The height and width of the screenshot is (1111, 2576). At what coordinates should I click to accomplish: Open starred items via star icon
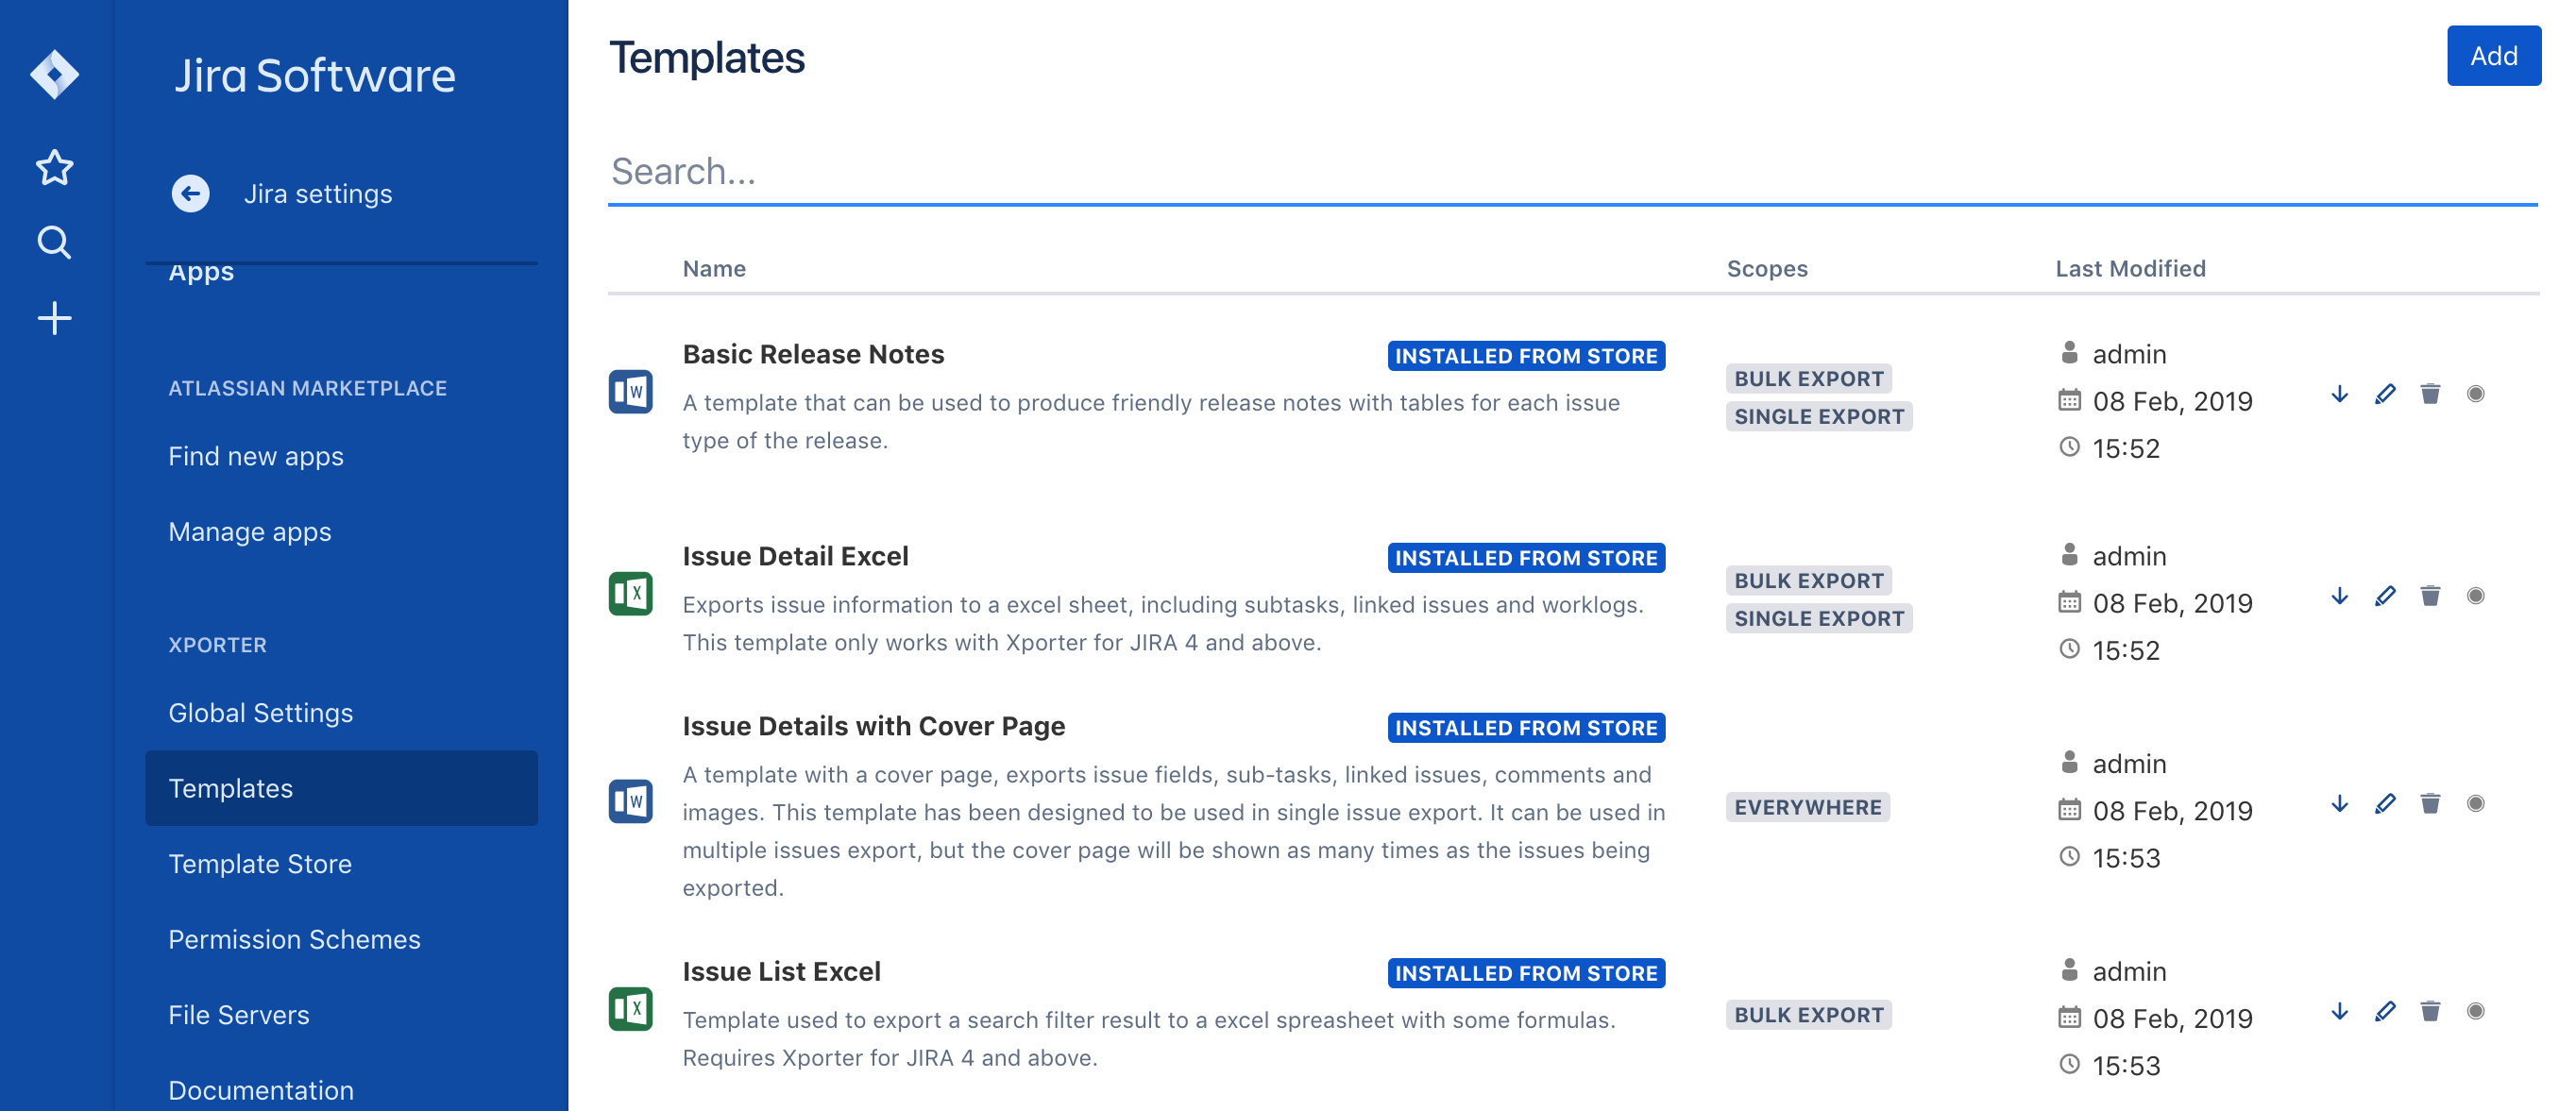(x=54, y=167)
